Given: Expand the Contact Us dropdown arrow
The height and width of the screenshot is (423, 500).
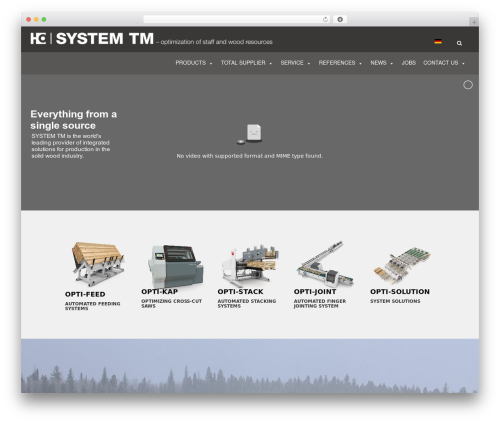Looking at the screenshot, I should coord(463,63).
